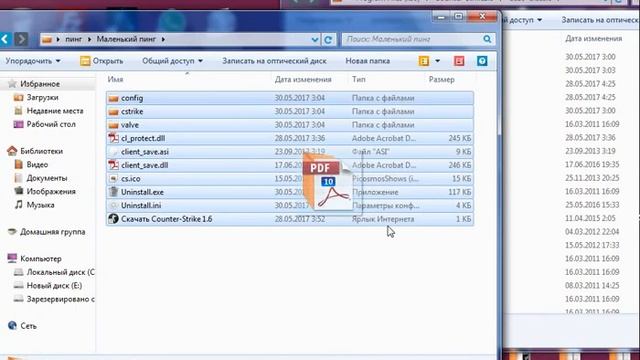Click the search magnifier icon
Screen dimensions: 640x360
[x=487, y=39]
